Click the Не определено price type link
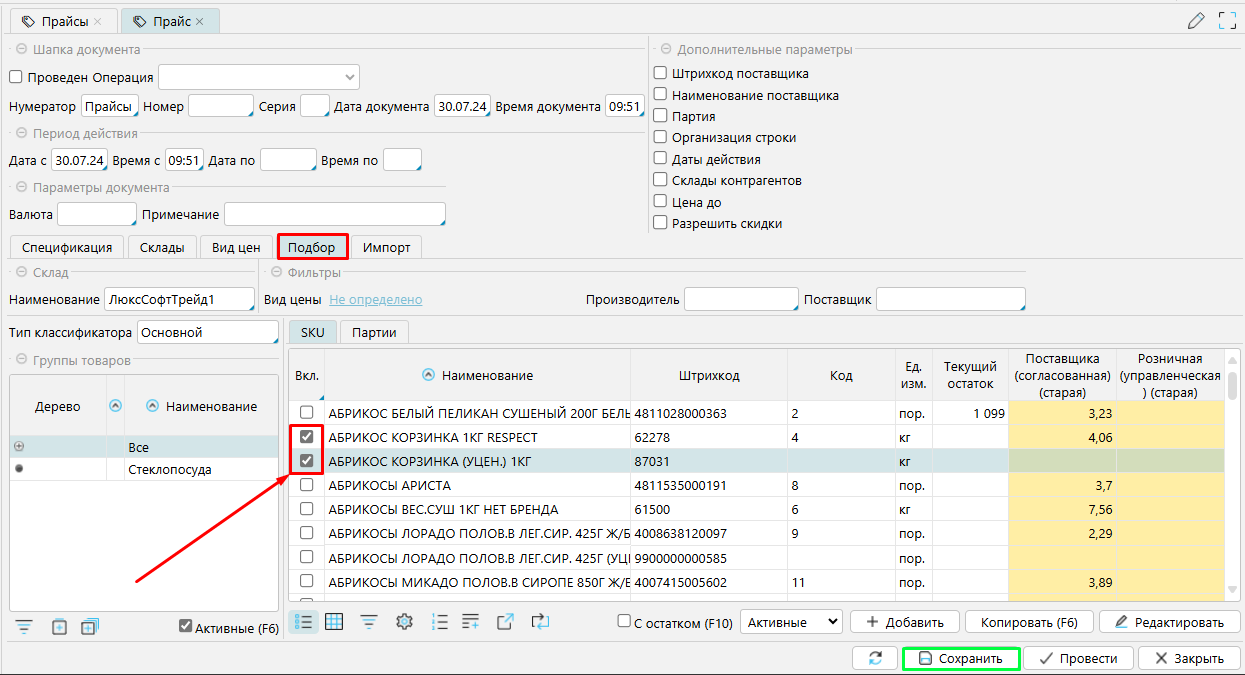This screenshot has height=675, width=1245. point(376,300)
